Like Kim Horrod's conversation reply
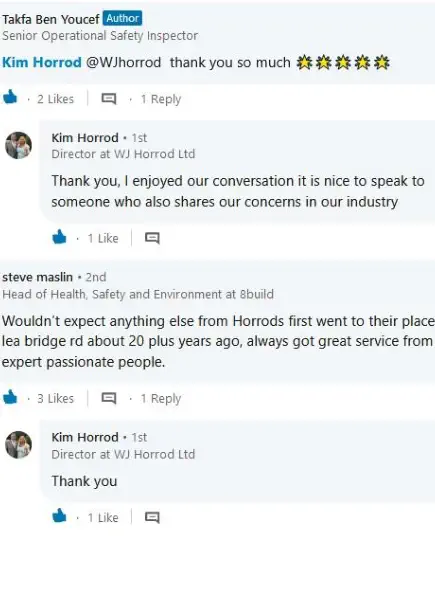This screenshot has width=435, height=595. pyautogui.click(x=59, y=237)
